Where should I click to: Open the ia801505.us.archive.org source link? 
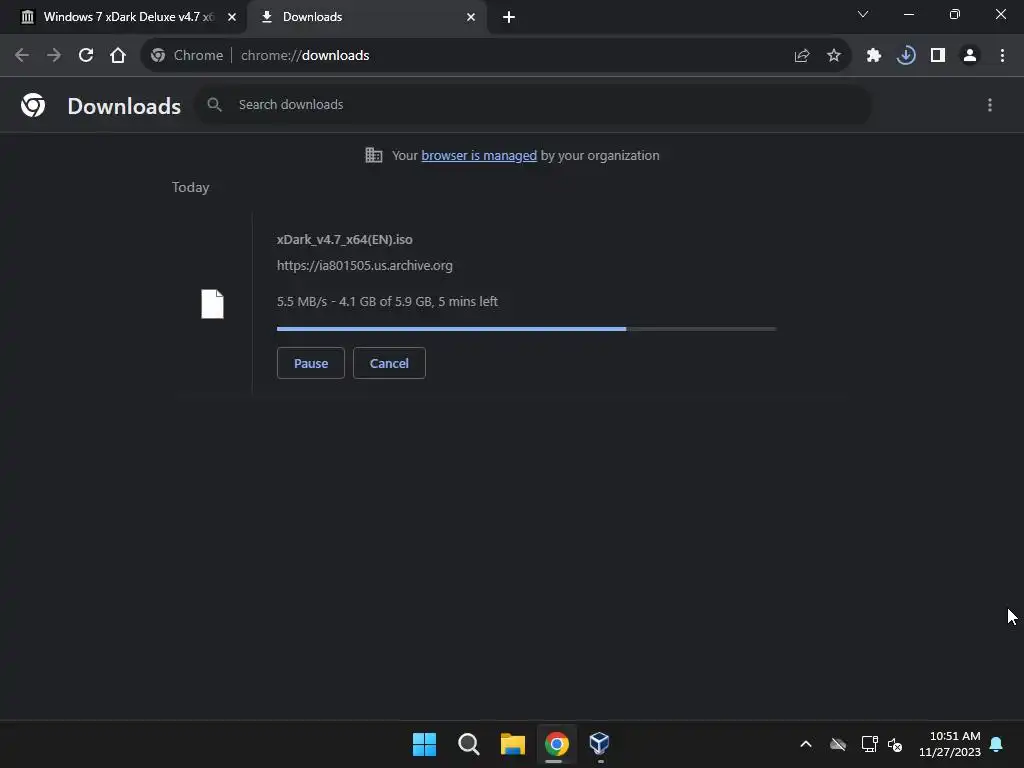click(364, 266)
